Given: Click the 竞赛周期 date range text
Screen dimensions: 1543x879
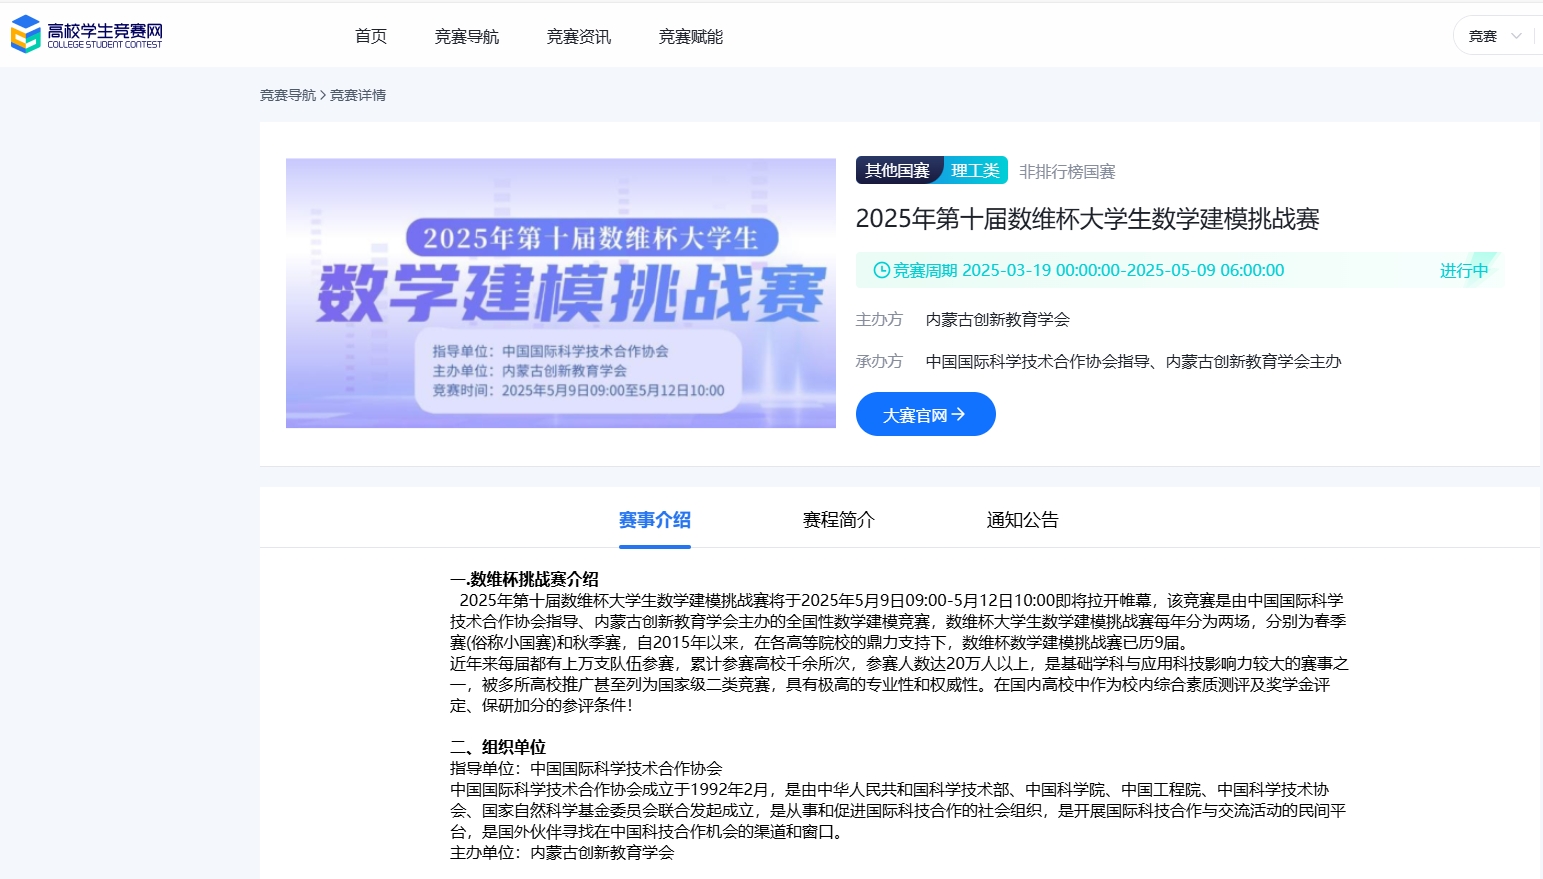Looking at the screenshot, I should point(1088,270).
